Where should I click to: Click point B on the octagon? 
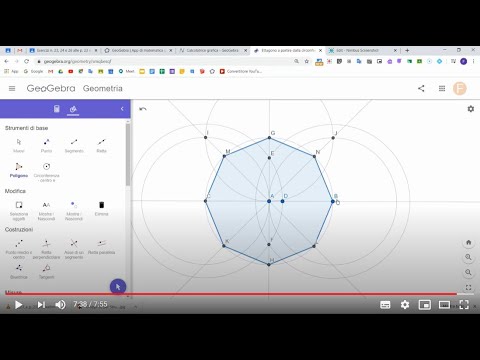click(x=333, y=201)
